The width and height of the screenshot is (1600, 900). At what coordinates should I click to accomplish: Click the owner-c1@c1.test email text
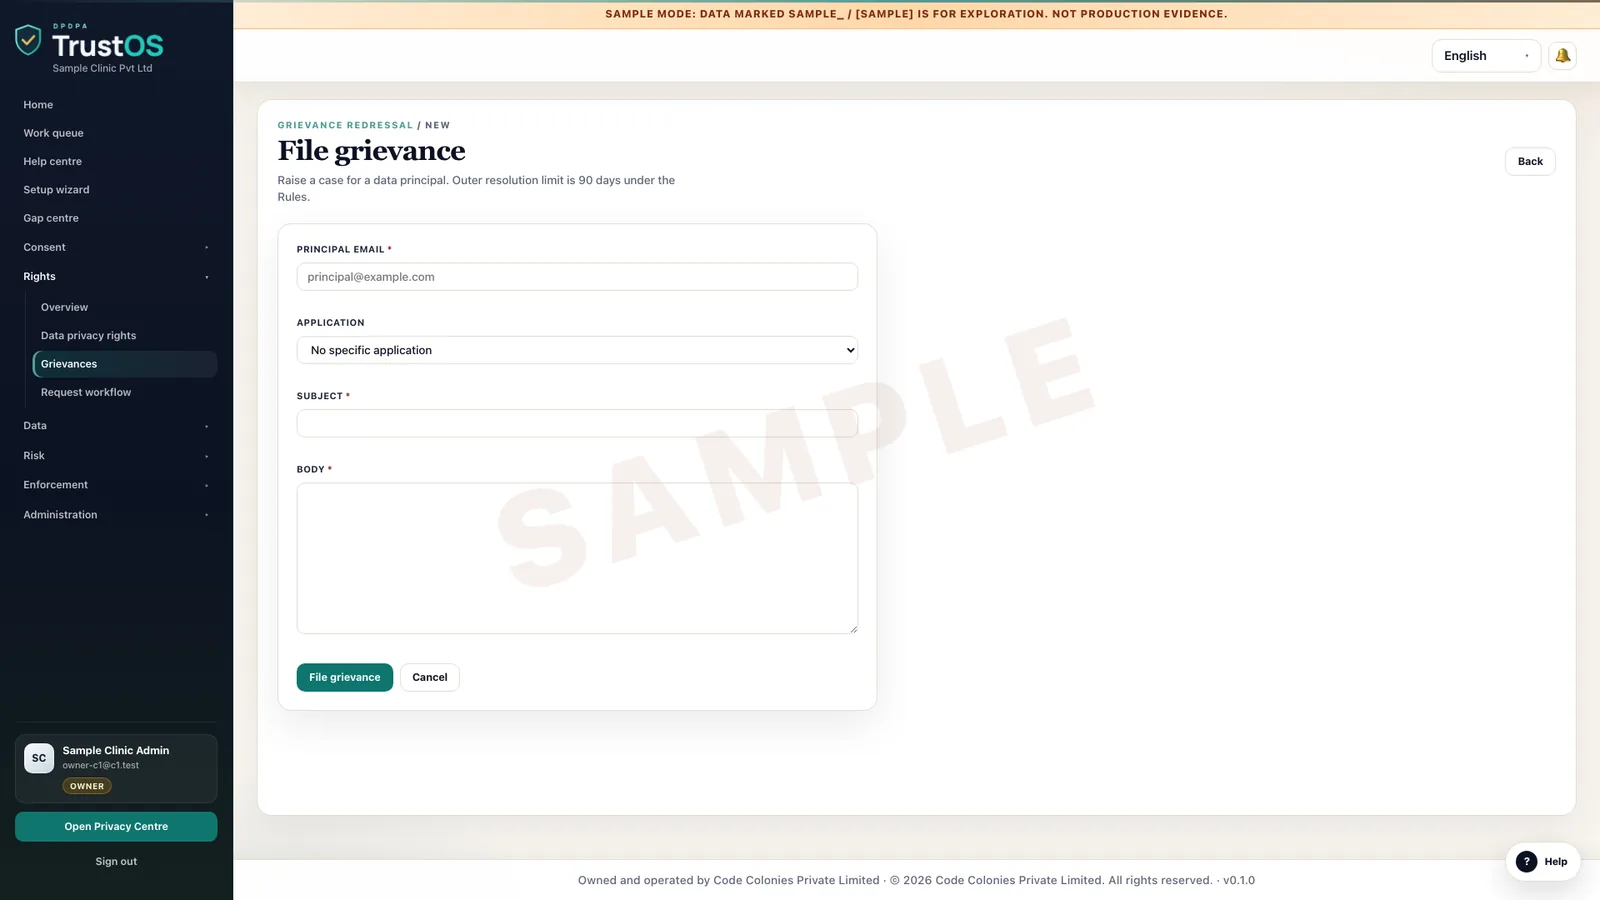(101, 766)
